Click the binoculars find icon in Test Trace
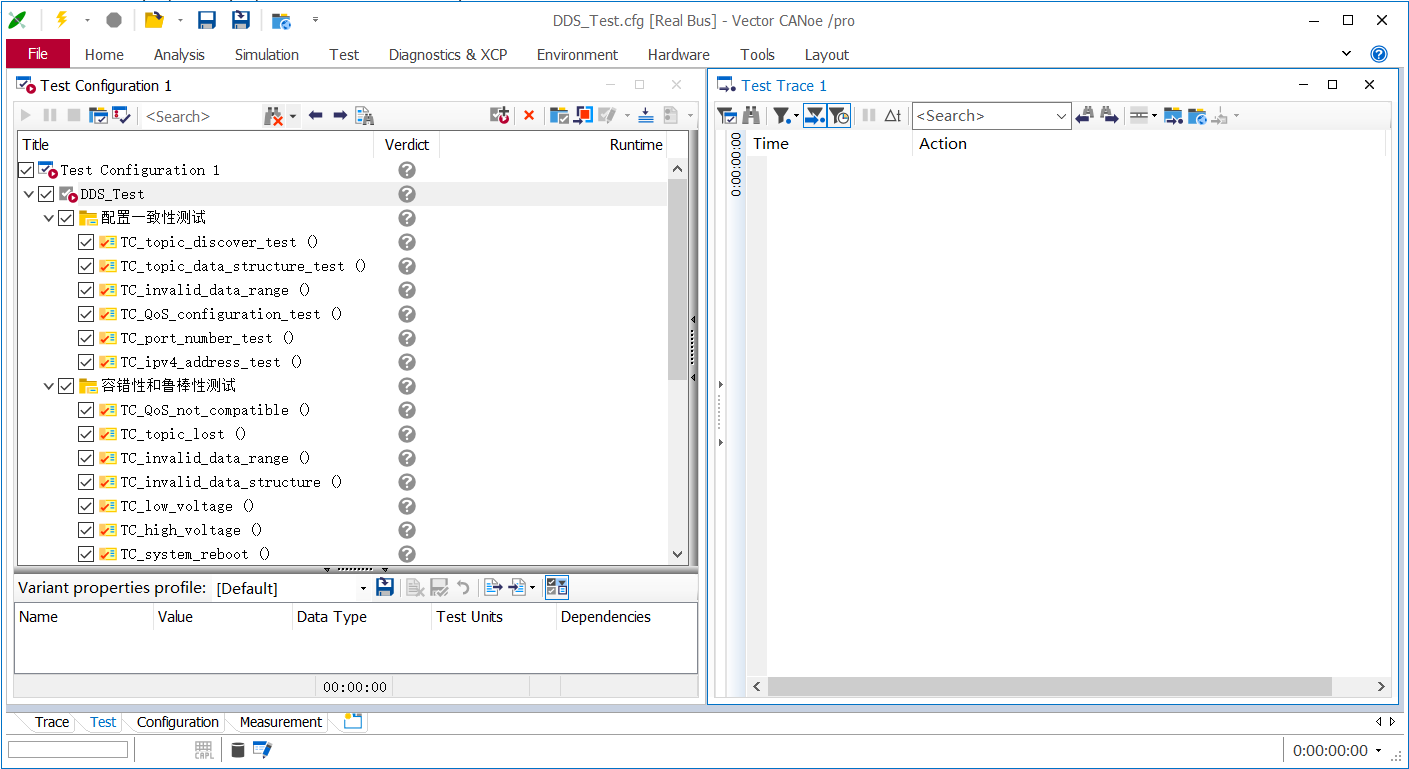Image resolution: width=1409 pixels, height=769 pixels. [x=751, y=116]
